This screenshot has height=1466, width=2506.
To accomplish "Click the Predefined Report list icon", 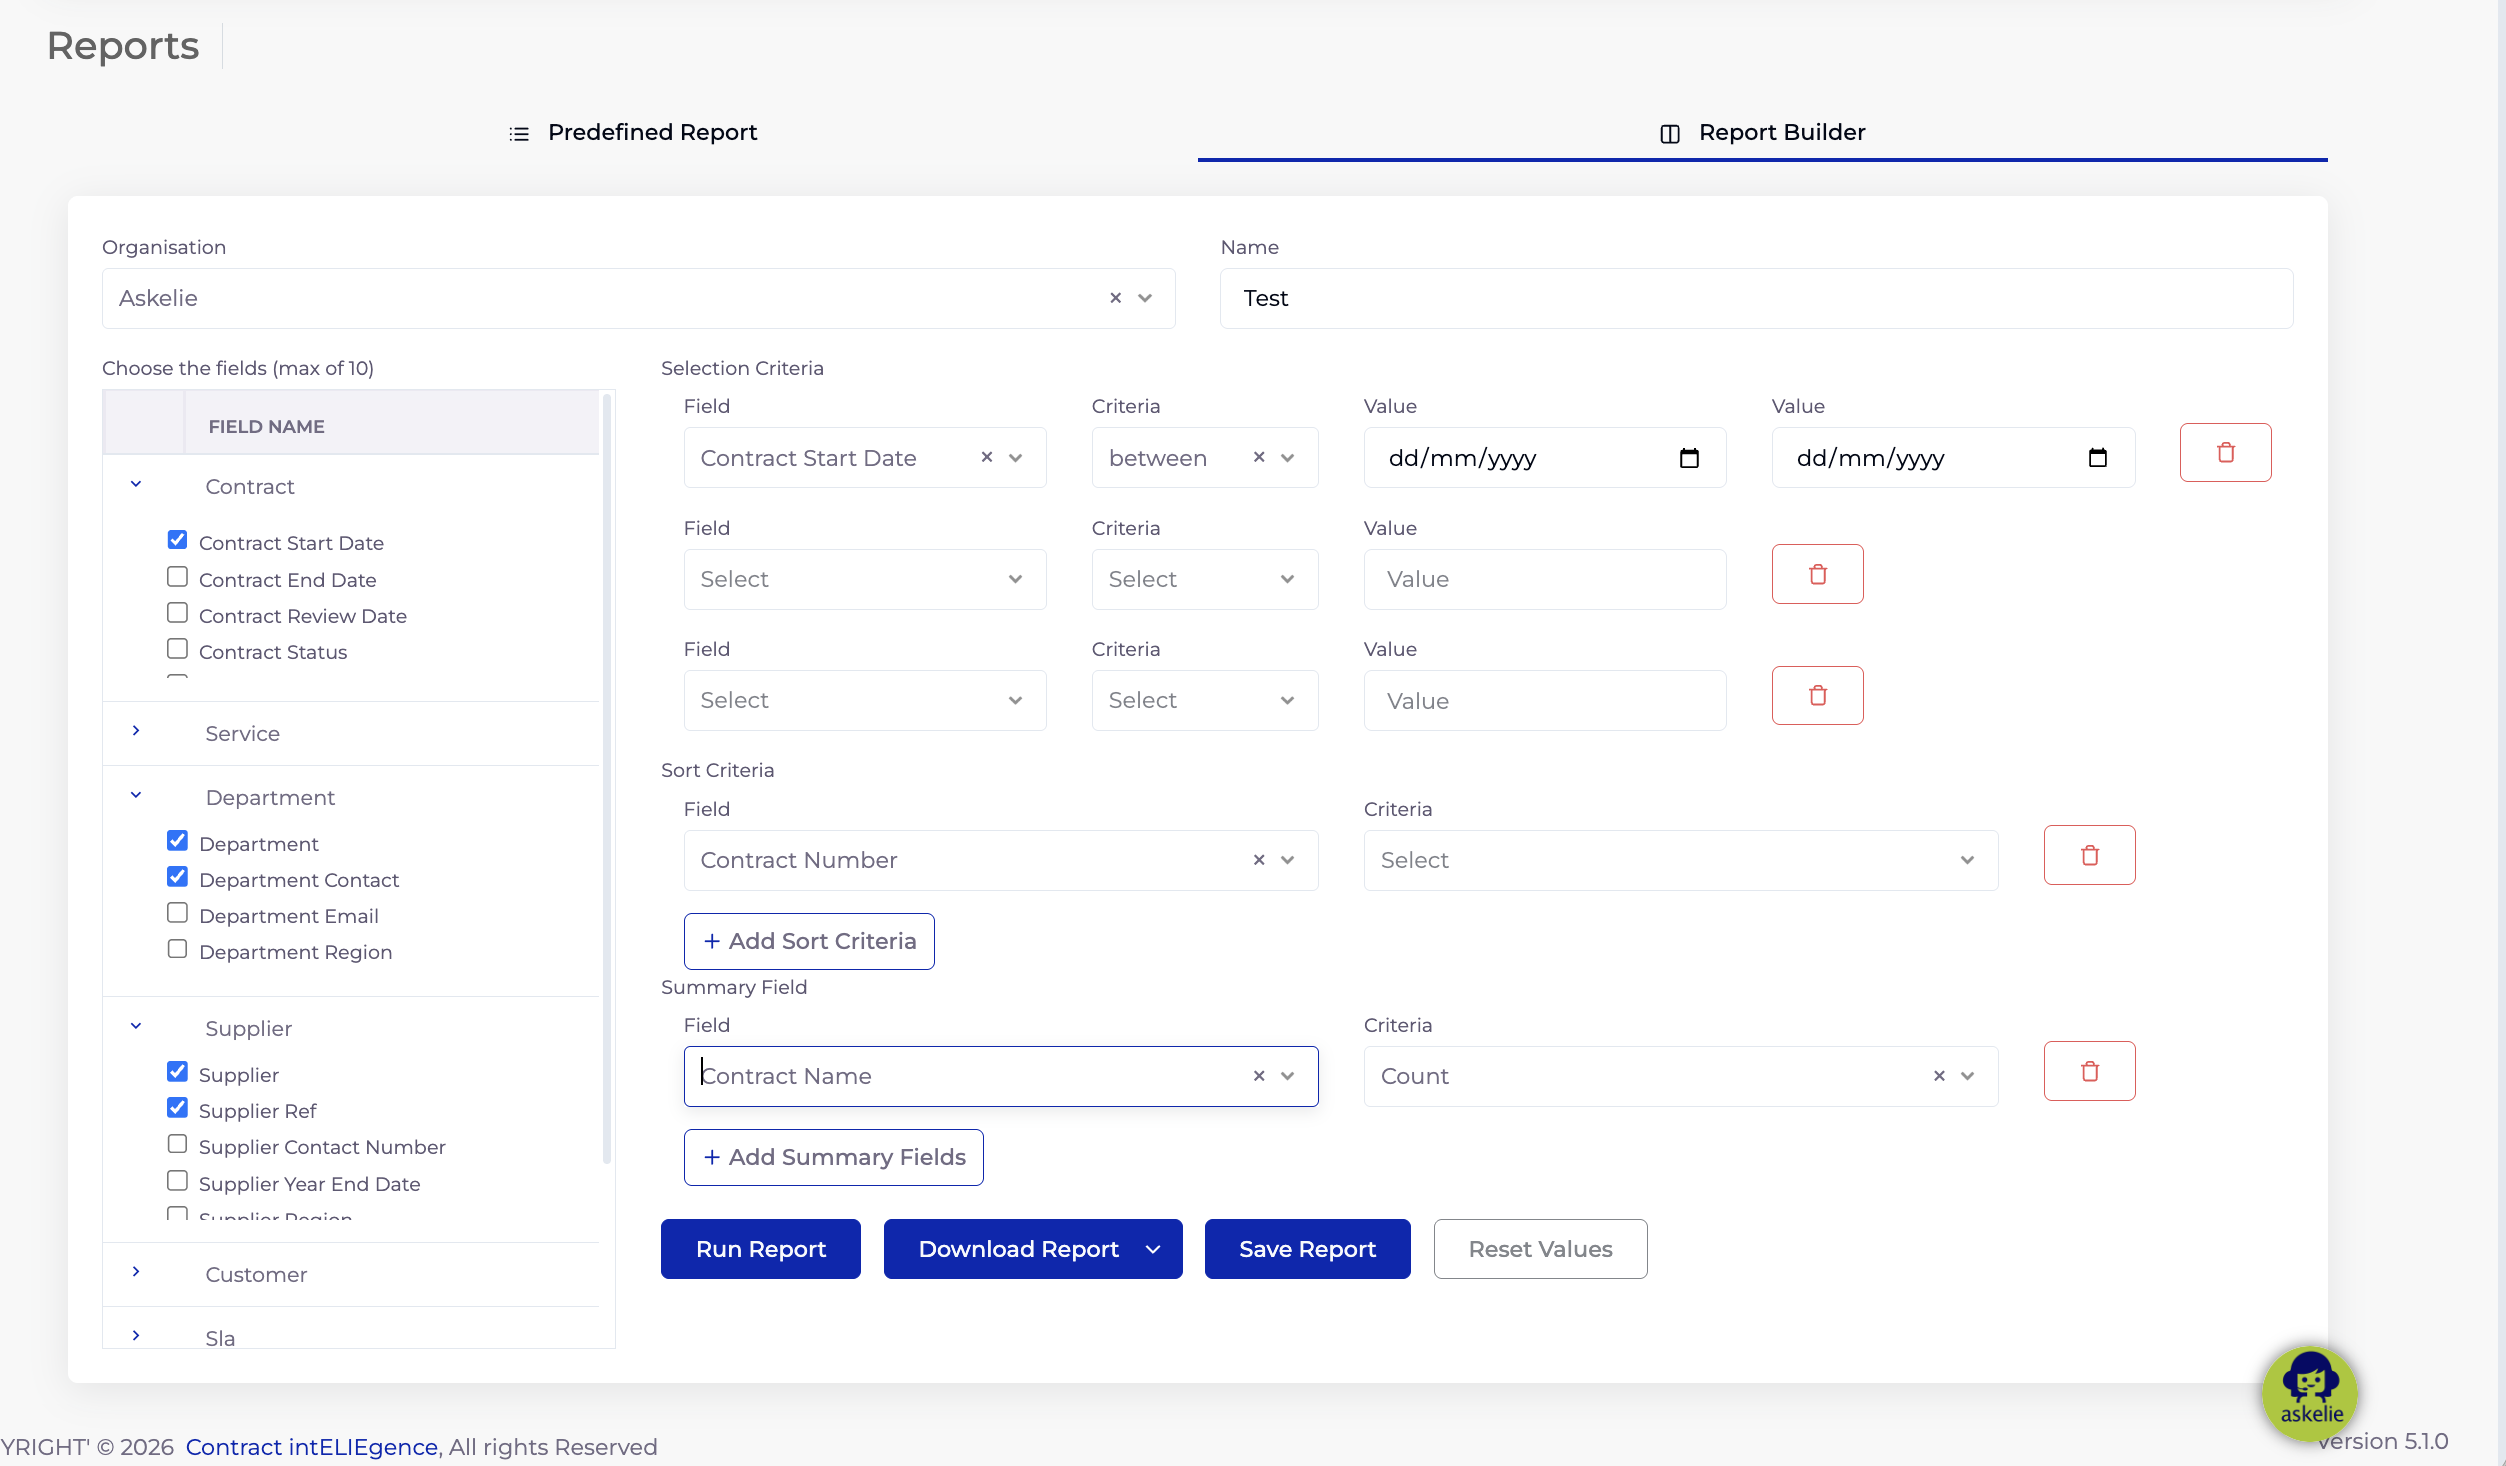I will pyautogui.click(x=518, y=133).
